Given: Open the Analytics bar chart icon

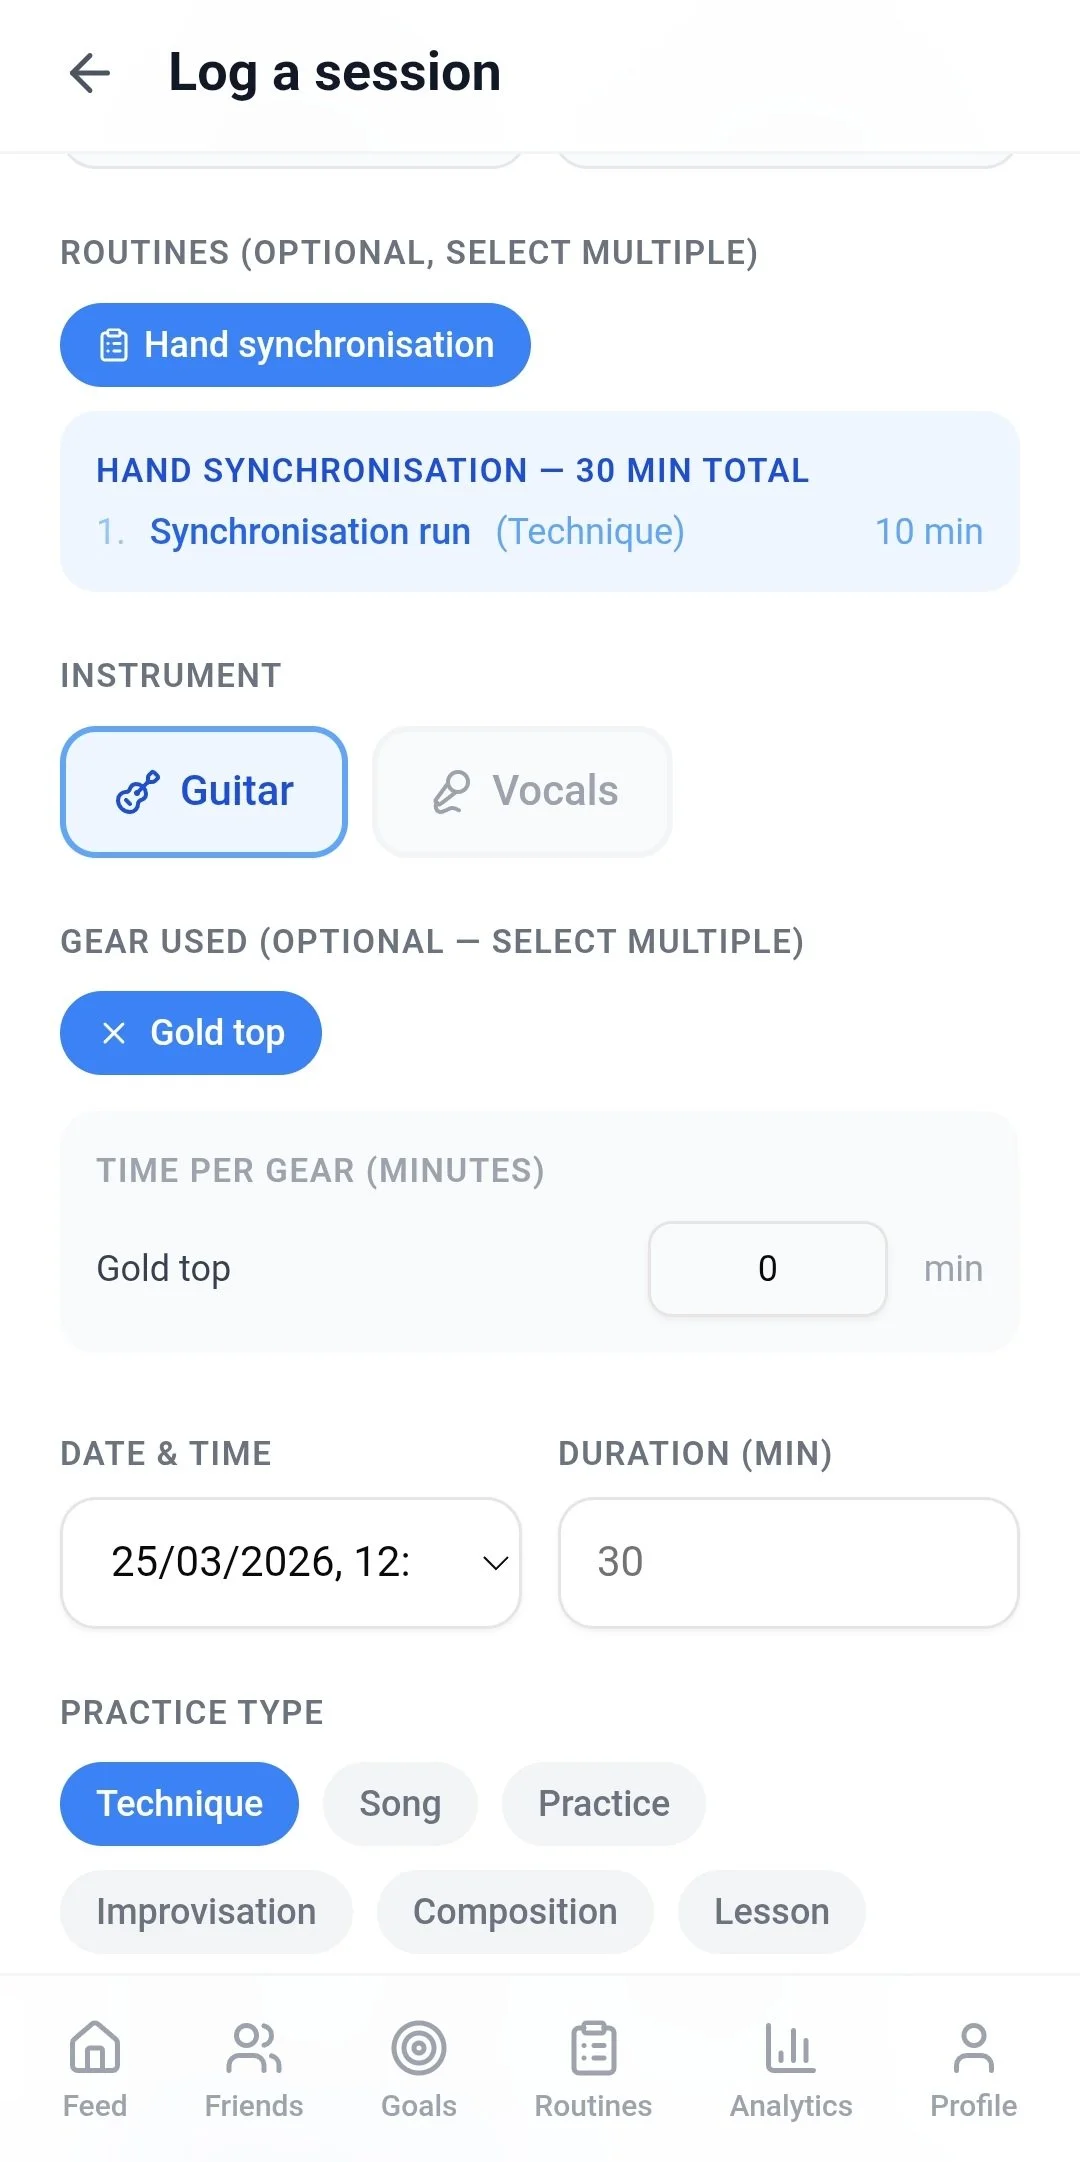Looking at the screenshot, I should (791, 2048).
